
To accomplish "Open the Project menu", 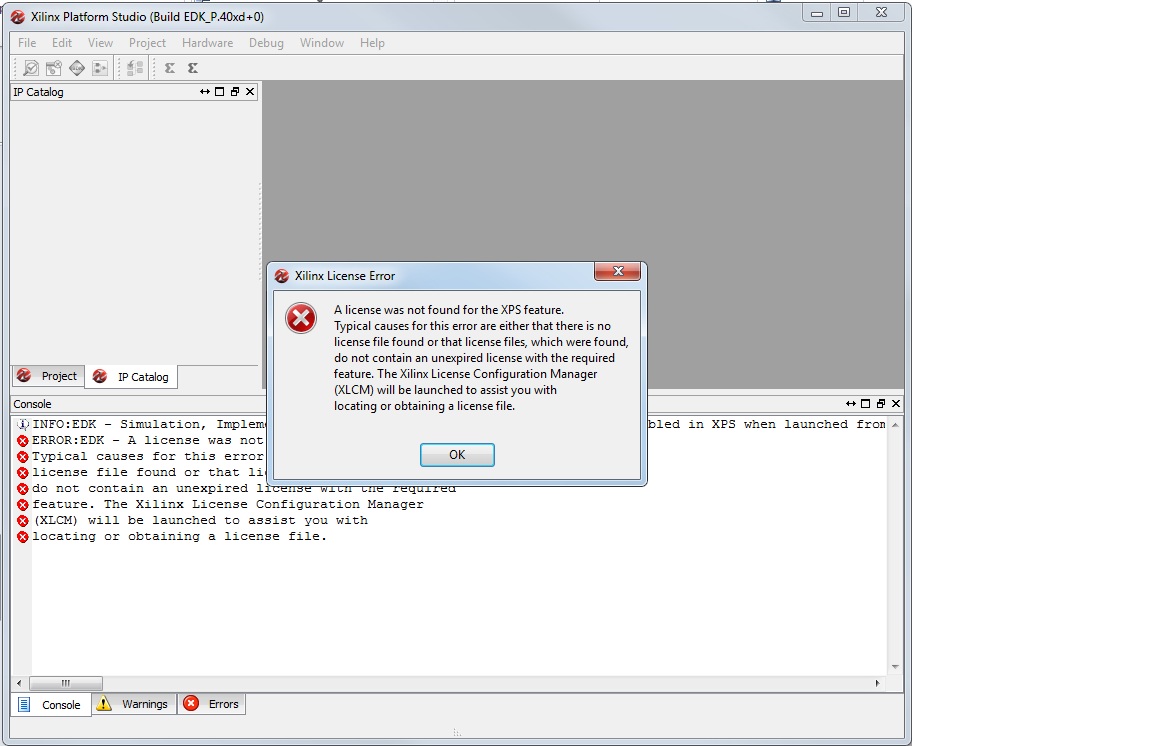I will 147,43.
